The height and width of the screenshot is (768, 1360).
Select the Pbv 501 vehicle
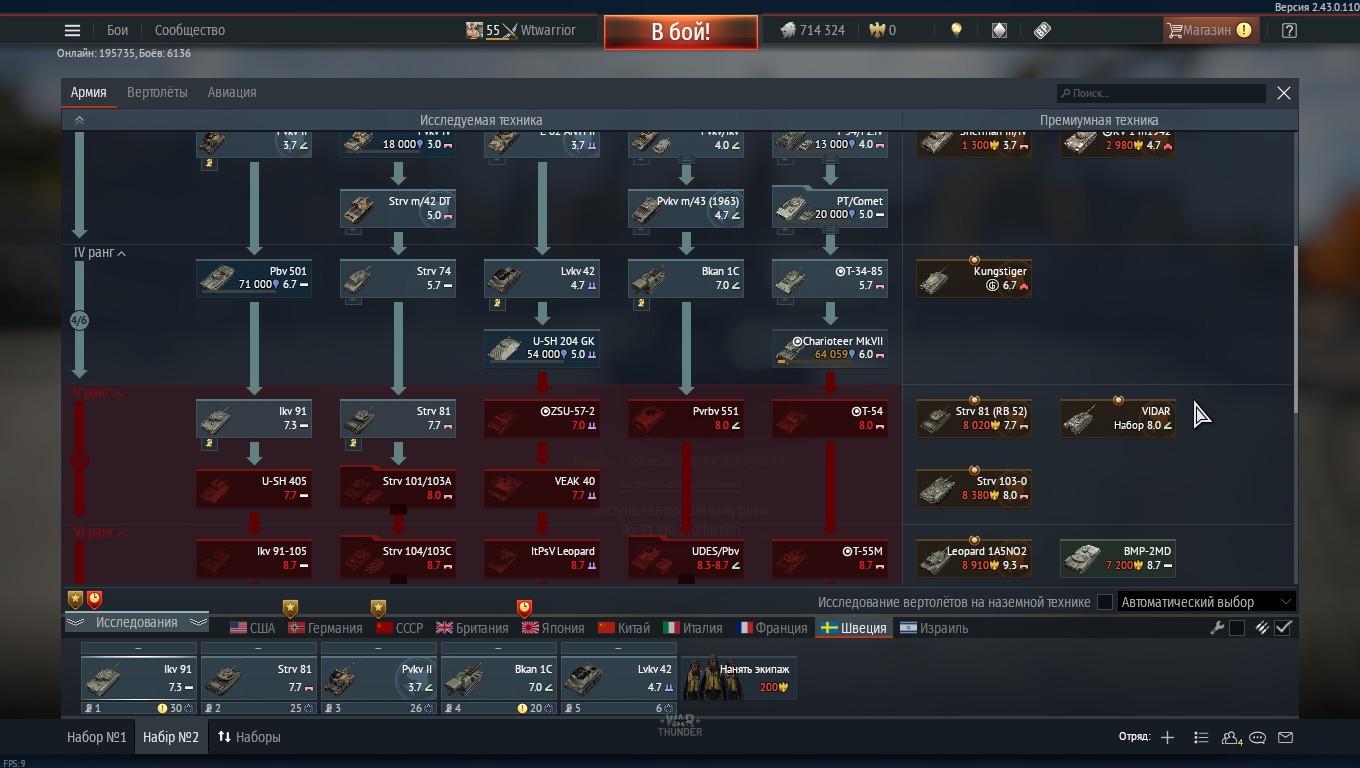pos(254,278)
